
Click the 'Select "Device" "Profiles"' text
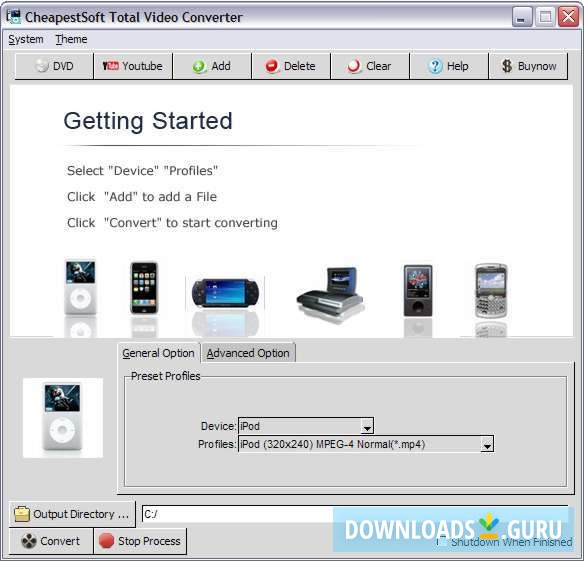142,171
